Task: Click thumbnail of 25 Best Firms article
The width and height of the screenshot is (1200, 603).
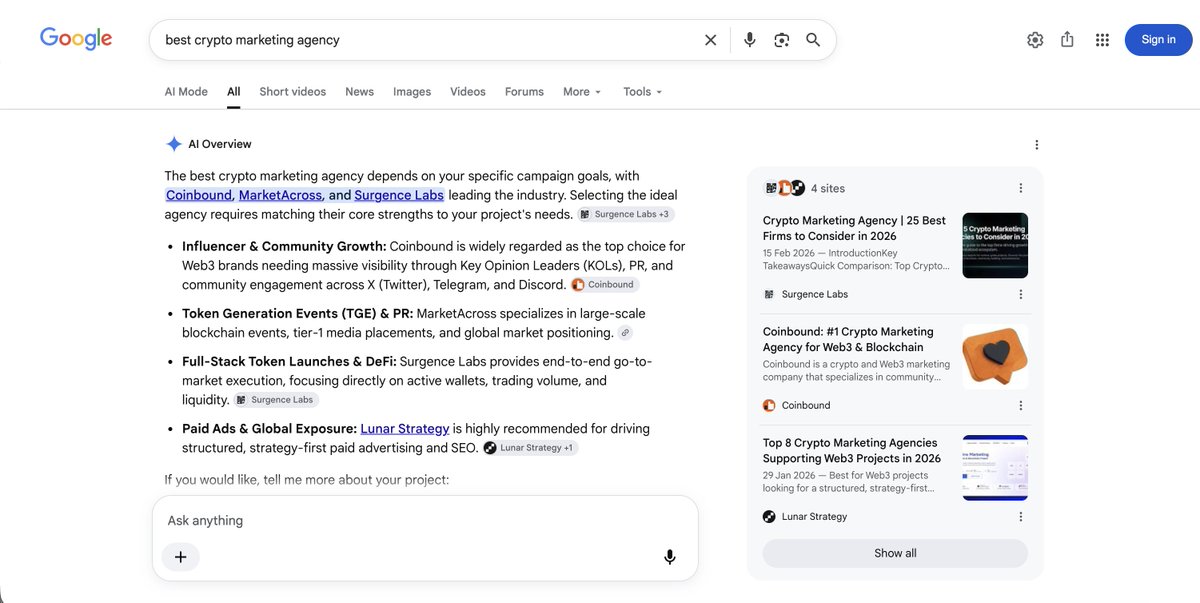Action: click(x=995, y=245)
